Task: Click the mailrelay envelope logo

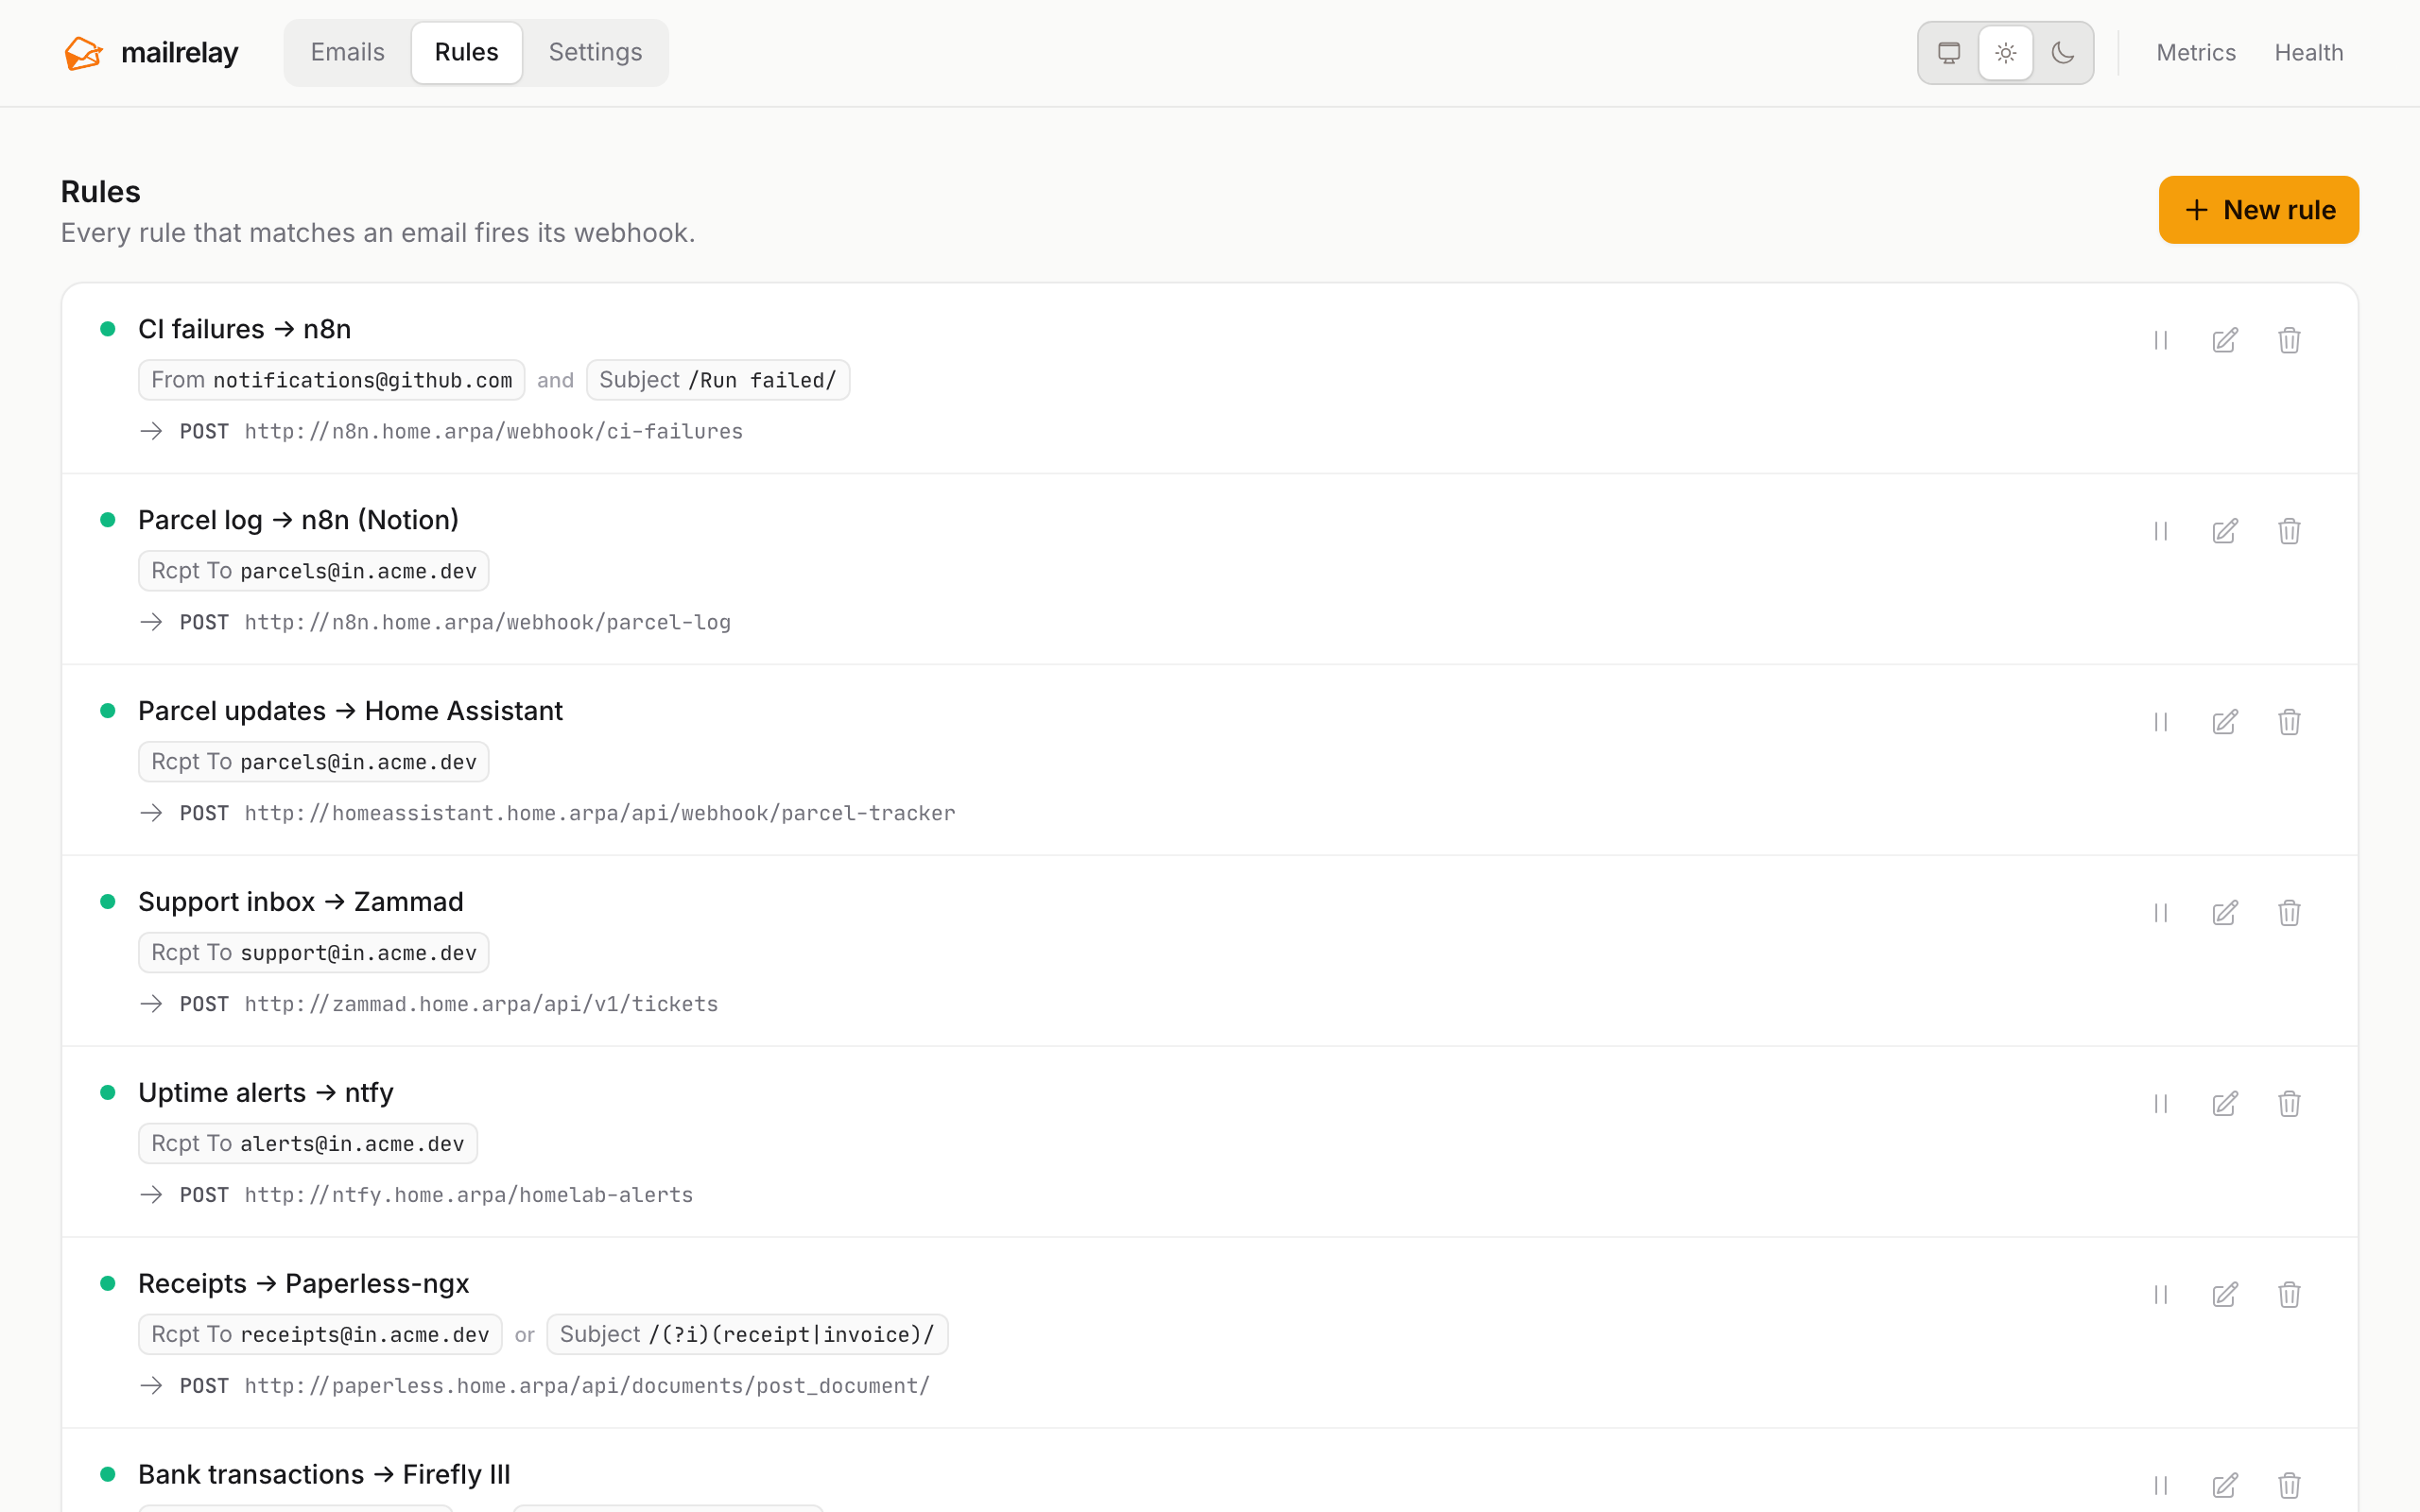Action: click(x=84, y=53)
